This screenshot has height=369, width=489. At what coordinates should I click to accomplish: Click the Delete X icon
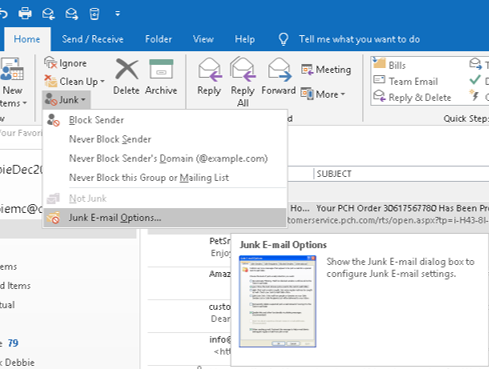(126, 70)
